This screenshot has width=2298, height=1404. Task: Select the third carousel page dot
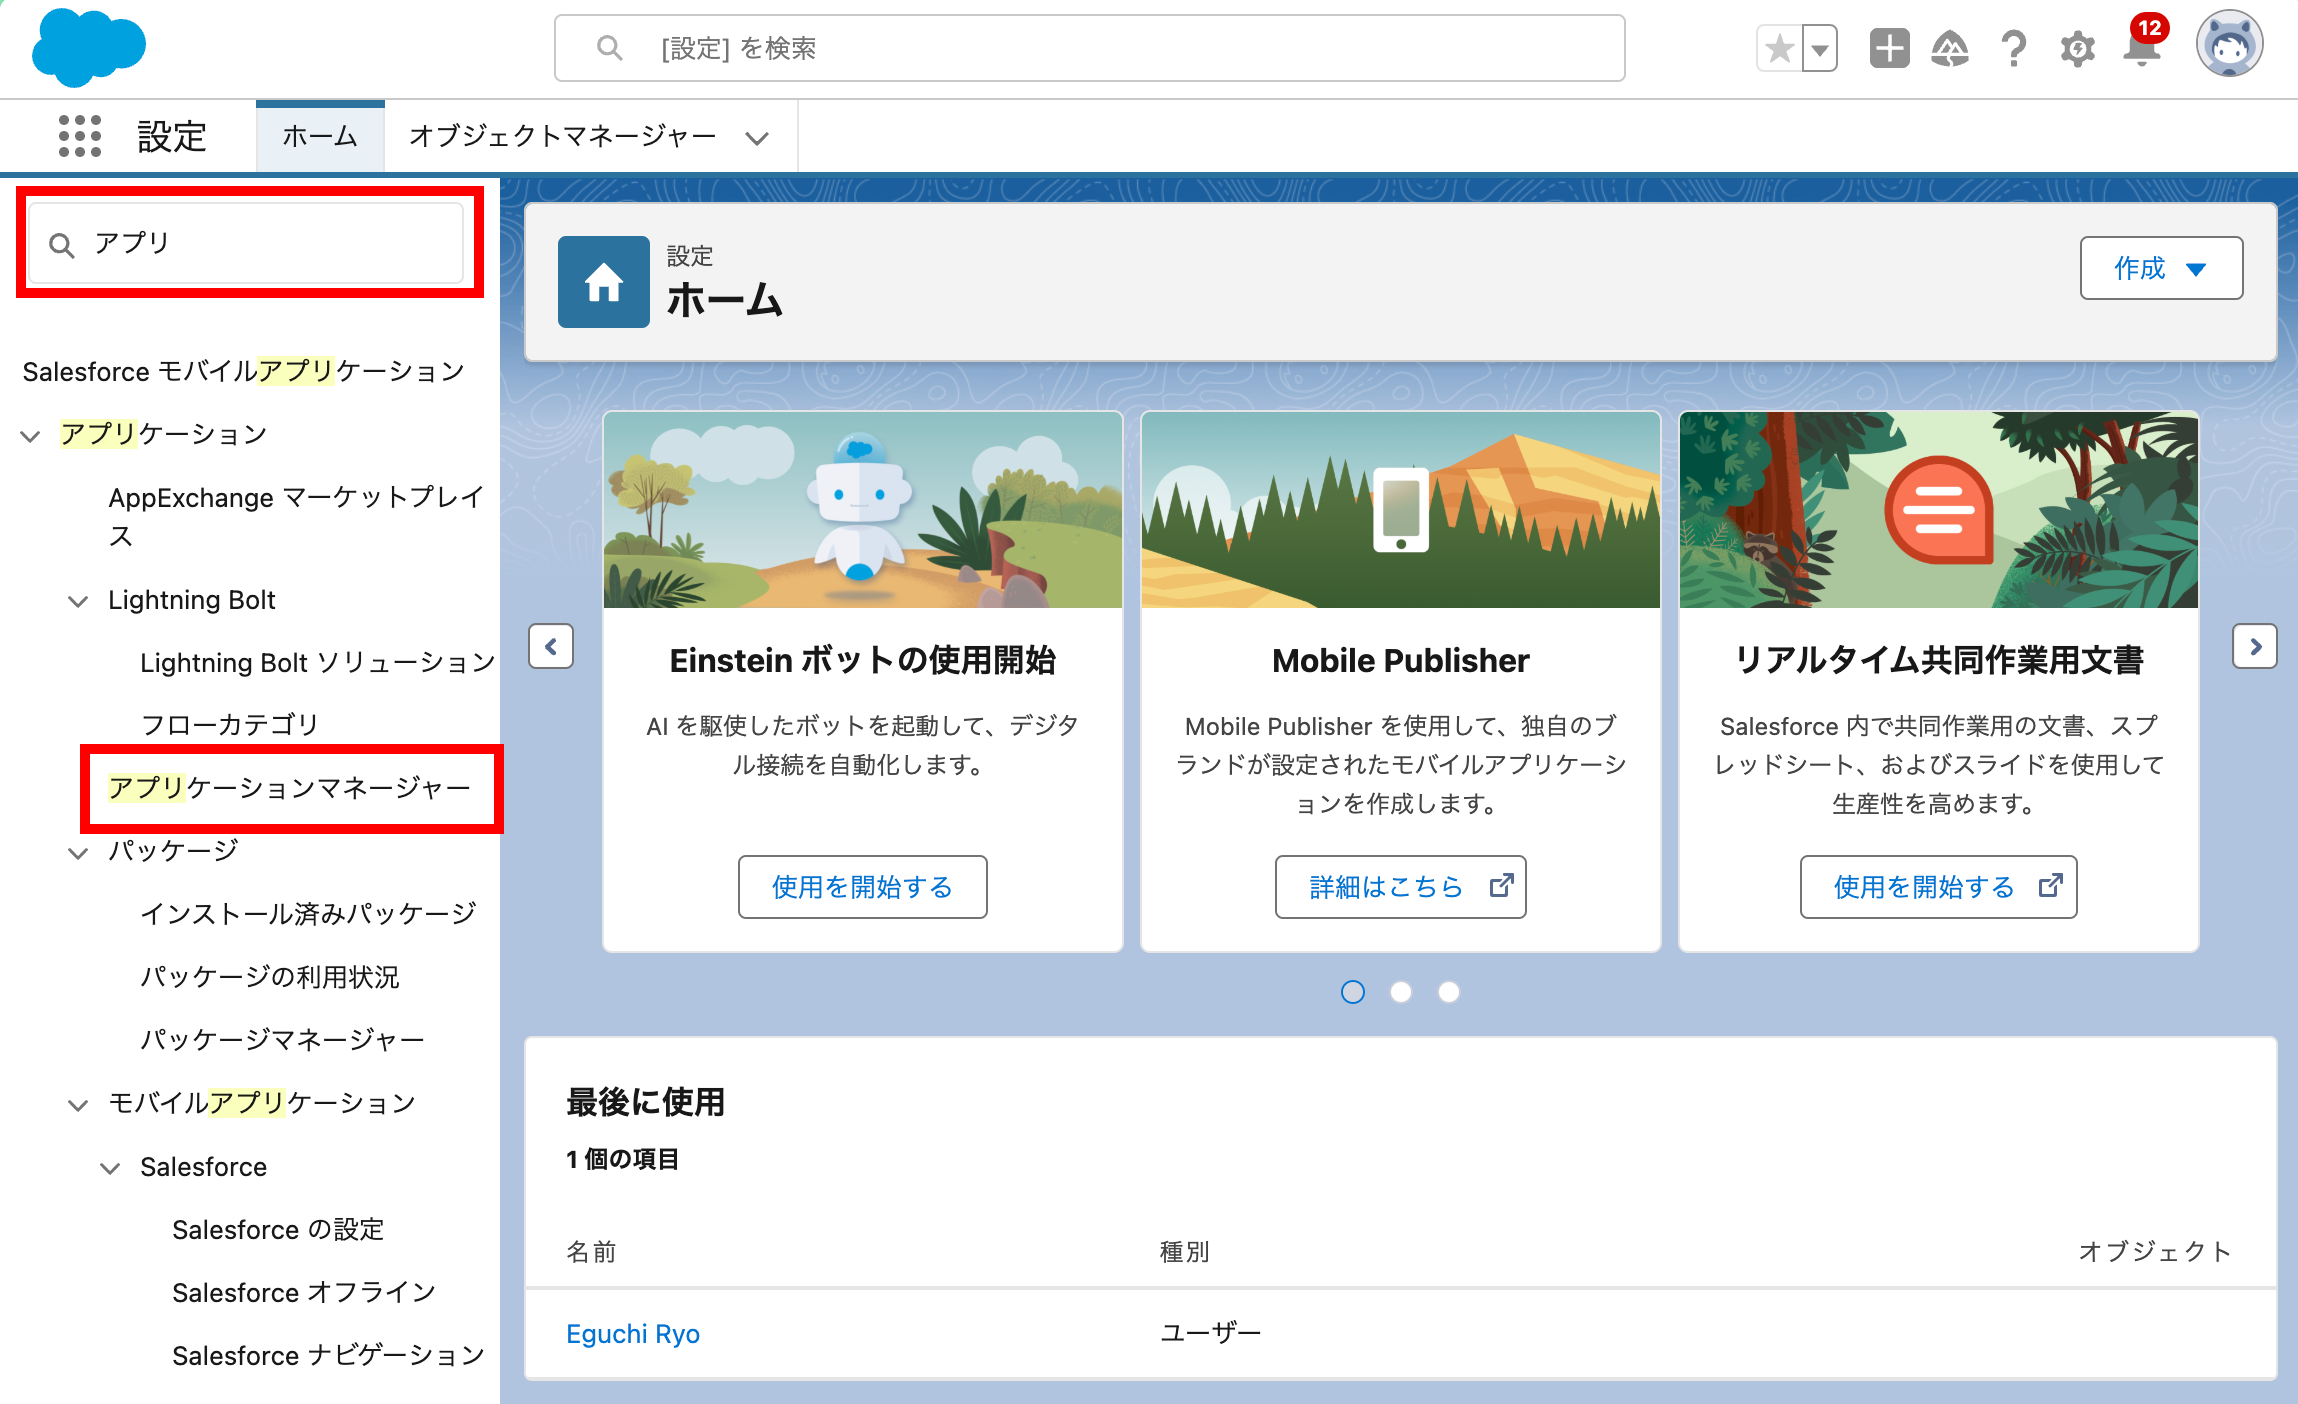(x=1449, y=992)
